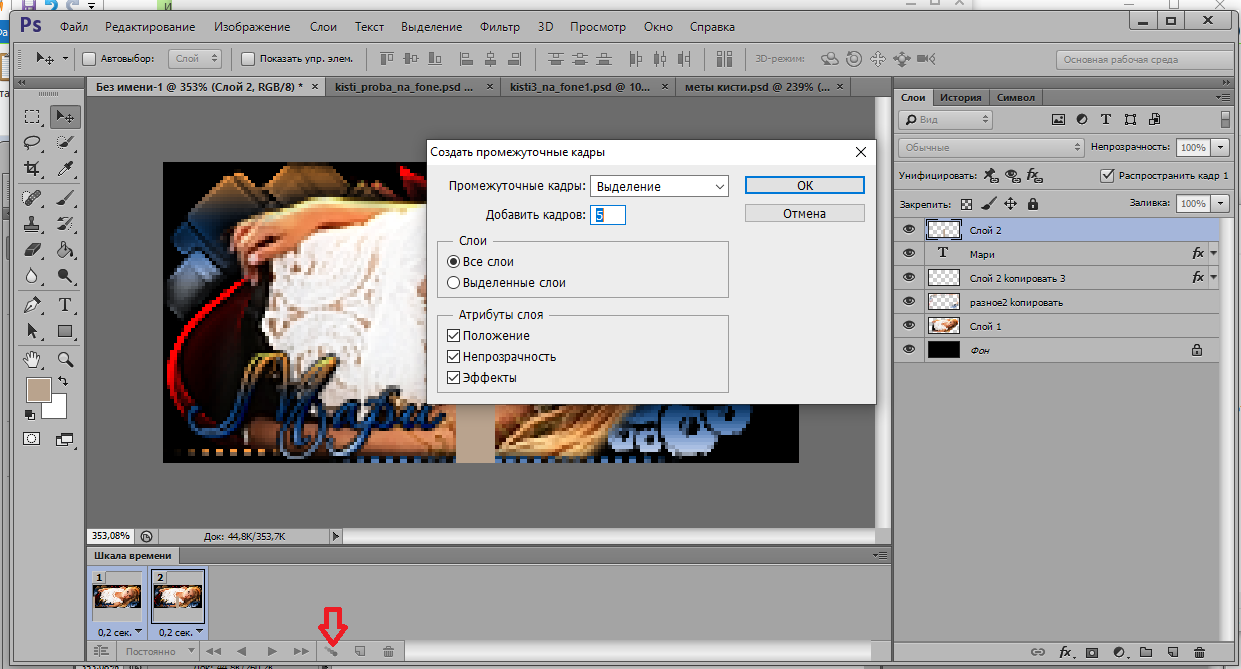Open the Фильтр menu
The width and height of the screenshot is (1241, 669).
(x=499, y=27)
